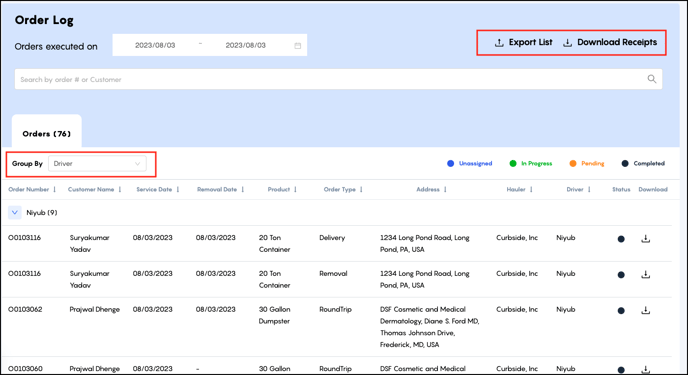Download receipt for order O0103060

(x=645, y=369)
